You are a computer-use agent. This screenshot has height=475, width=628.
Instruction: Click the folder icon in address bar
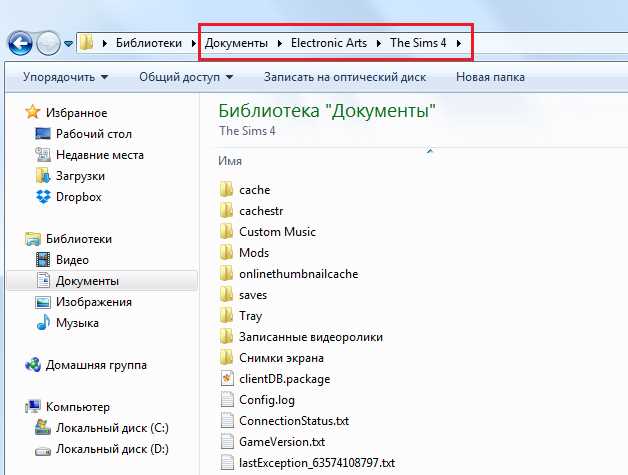click(86, 42)
